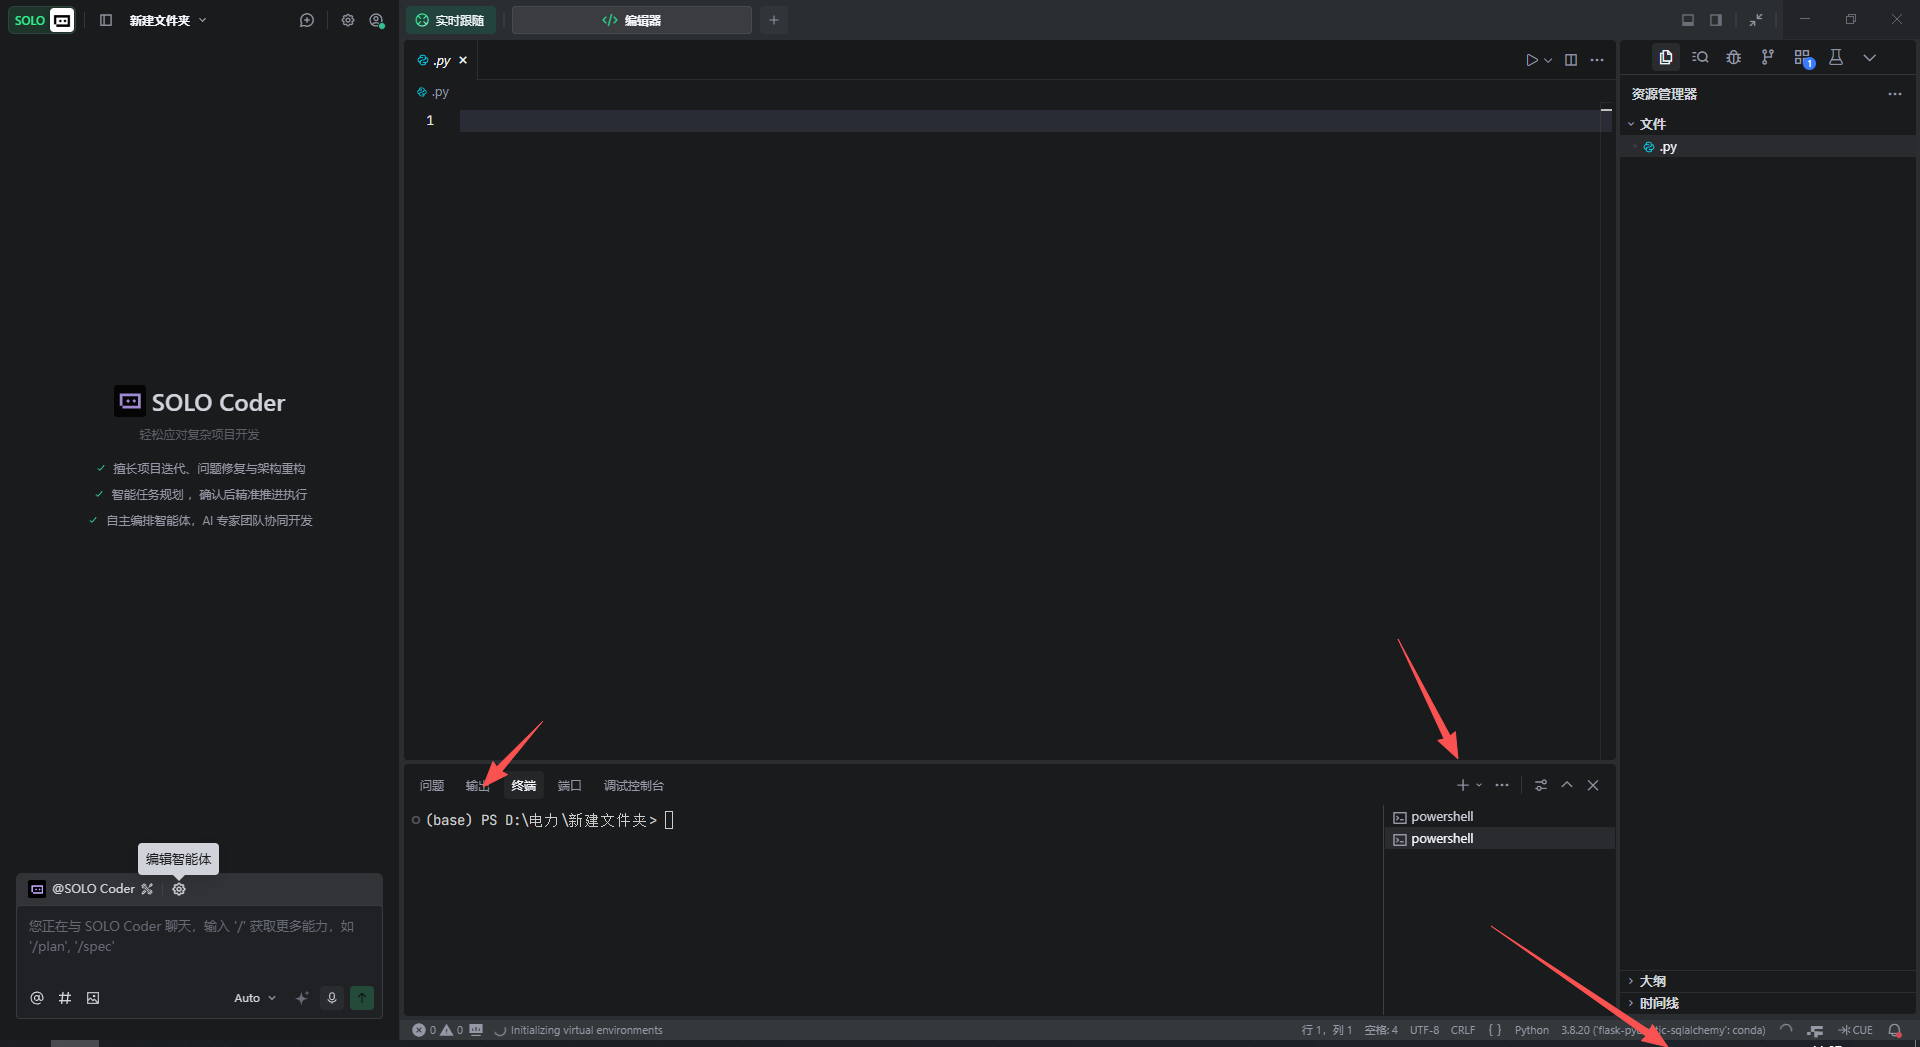This screenshot has height=1047, width=1920.
Task: Open terminal panel settings sliders icon
Action: [1541, 785]
